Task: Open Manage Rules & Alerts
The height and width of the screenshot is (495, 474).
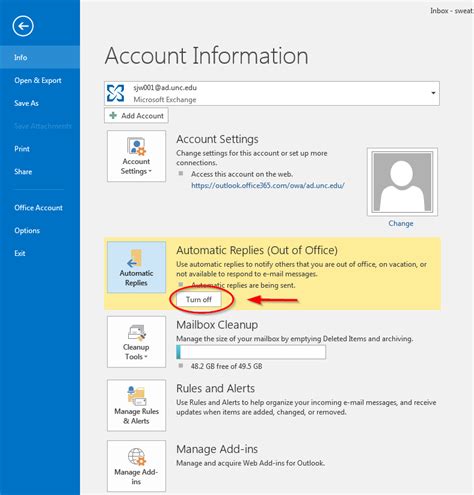Action: (136, 405)
